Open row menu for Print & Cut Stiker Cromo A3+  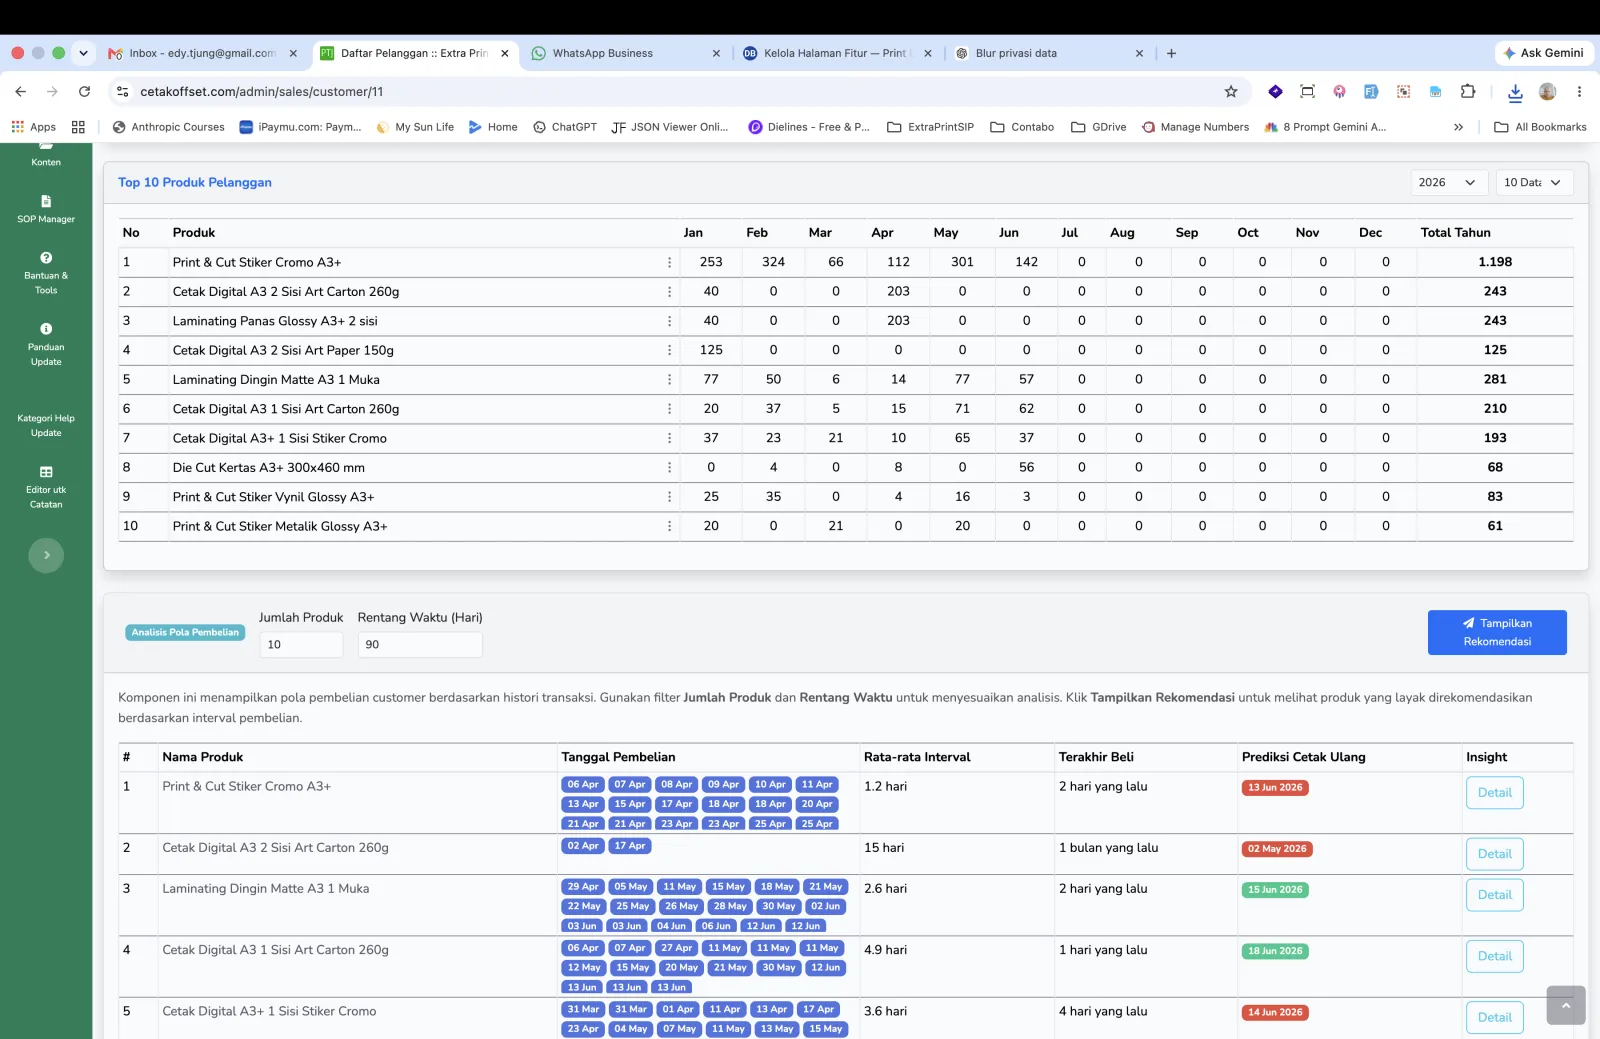pos(669,262)
